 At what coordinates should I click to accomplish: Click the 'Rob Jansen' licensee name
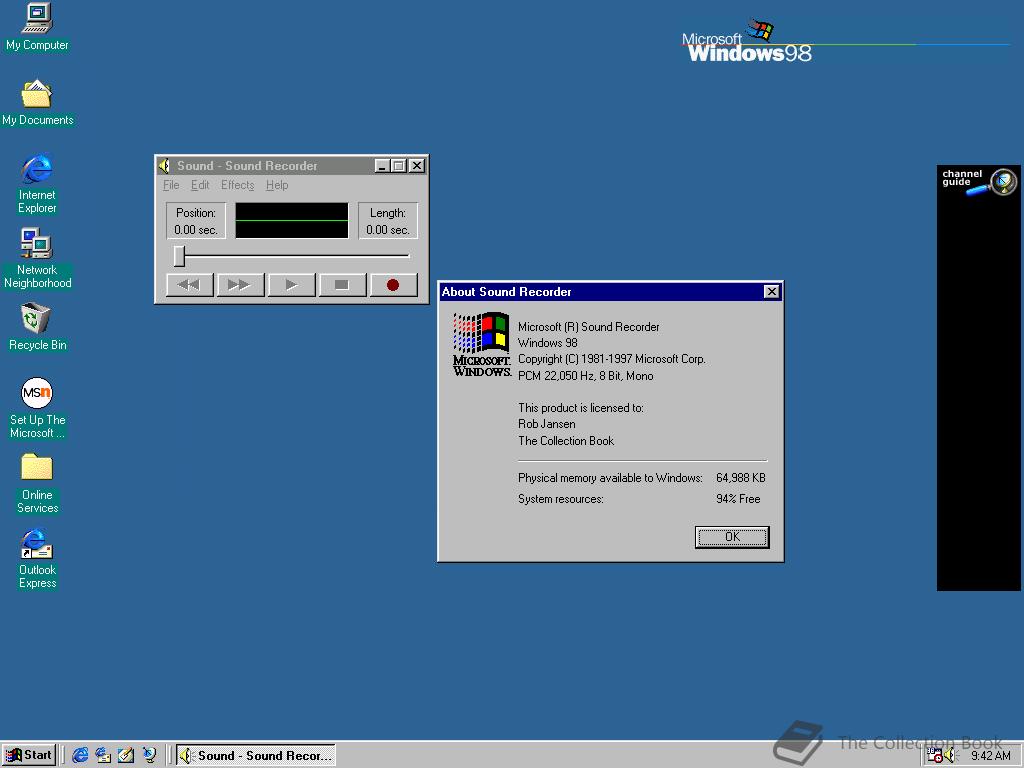(x=547, y=424)
